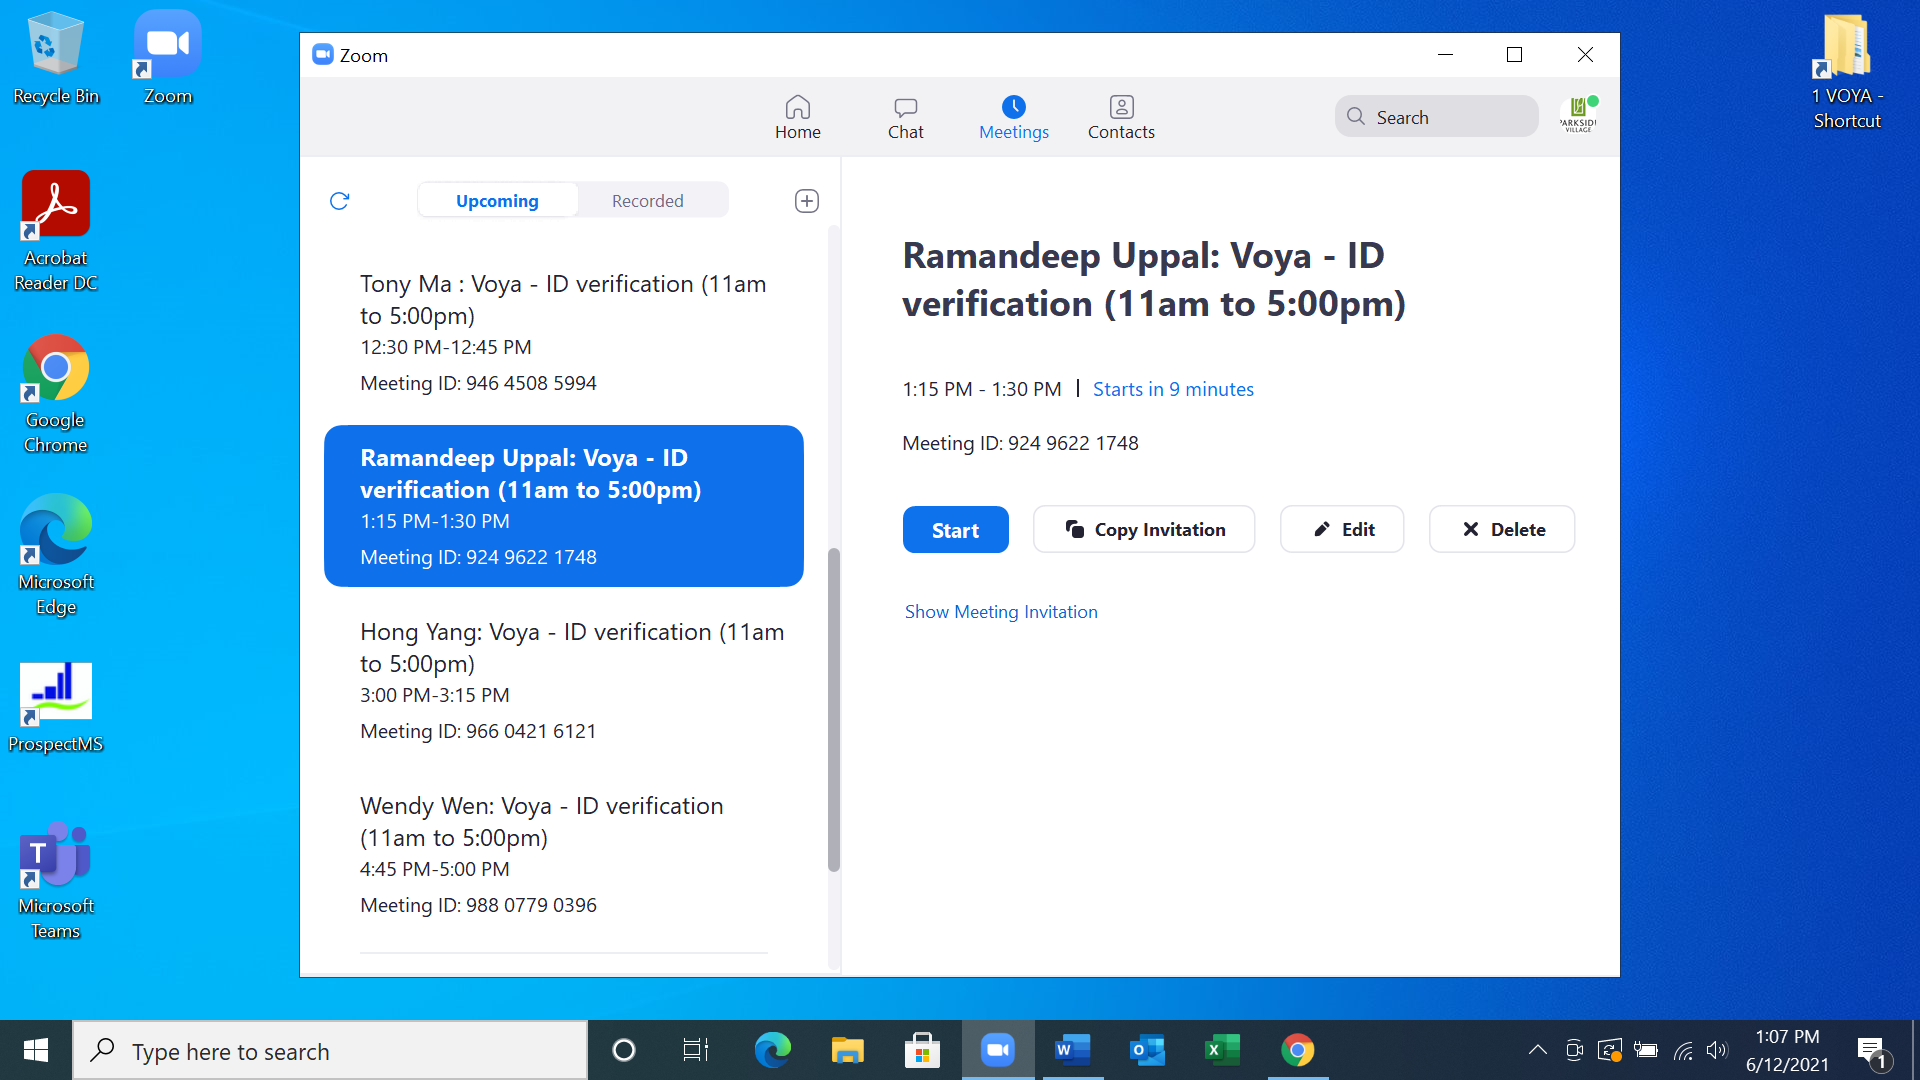Open Cortana from the taskbar

[623, 1050]
